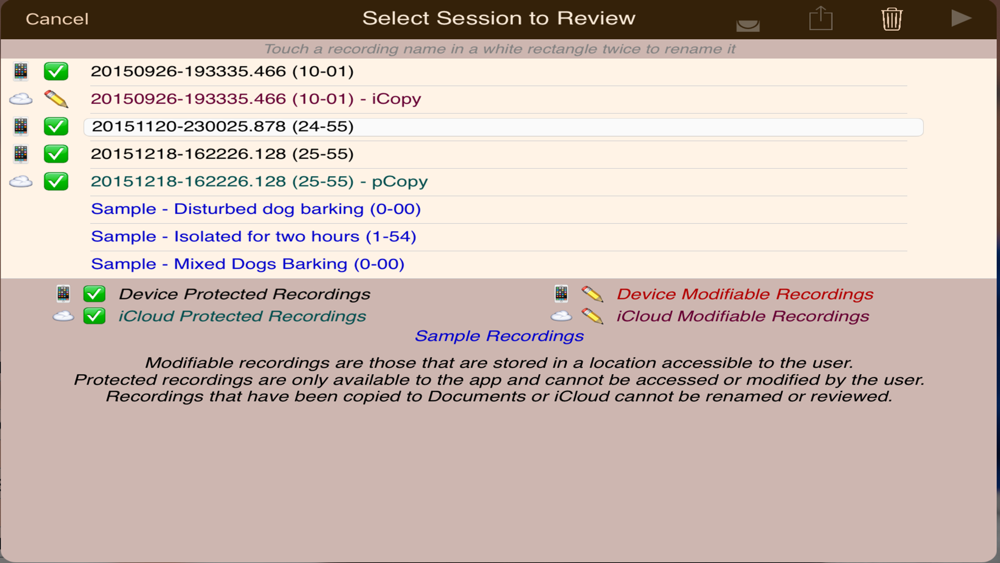1000x563 pixels.
Task: Tap pencil icon of the iCopy recording
Action: pos(56,99)
